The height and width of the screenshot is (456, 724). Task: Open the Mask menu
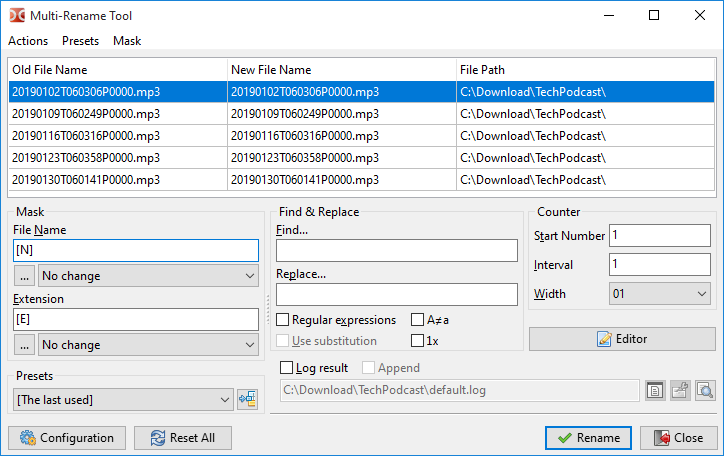click(127, 41)
